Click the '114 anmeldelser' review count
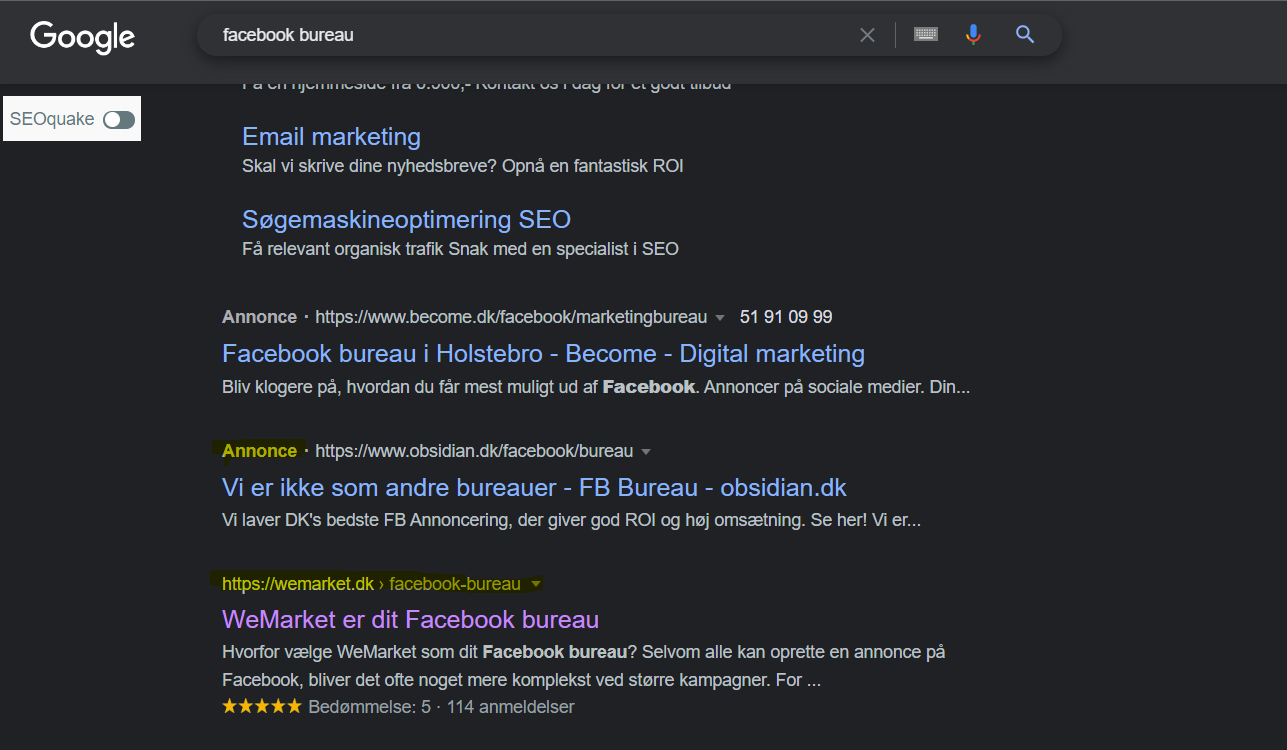This screenshot has height=750, width=1287. click(510, 707)
